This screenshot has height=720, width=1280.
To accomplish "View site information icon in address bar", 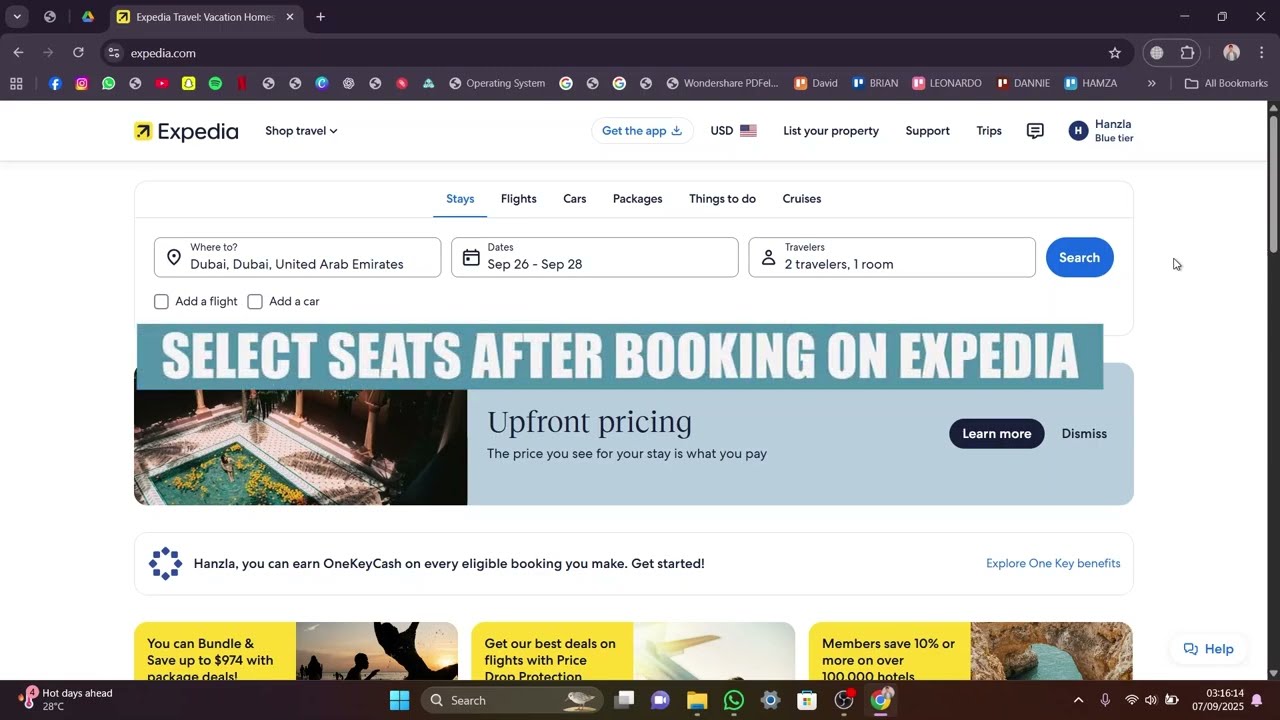I will [x=114, y=53].
